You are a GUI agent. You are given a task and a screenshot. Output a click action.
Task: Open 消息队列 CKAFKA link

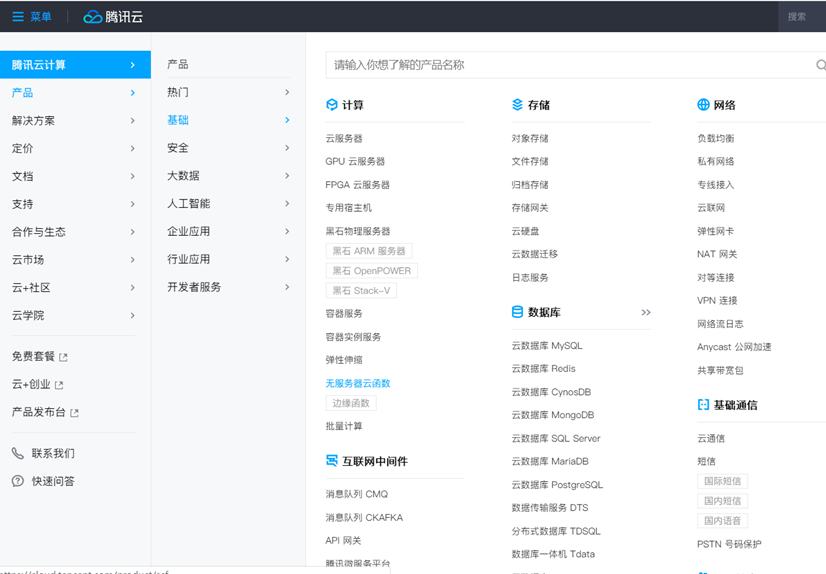364,518
